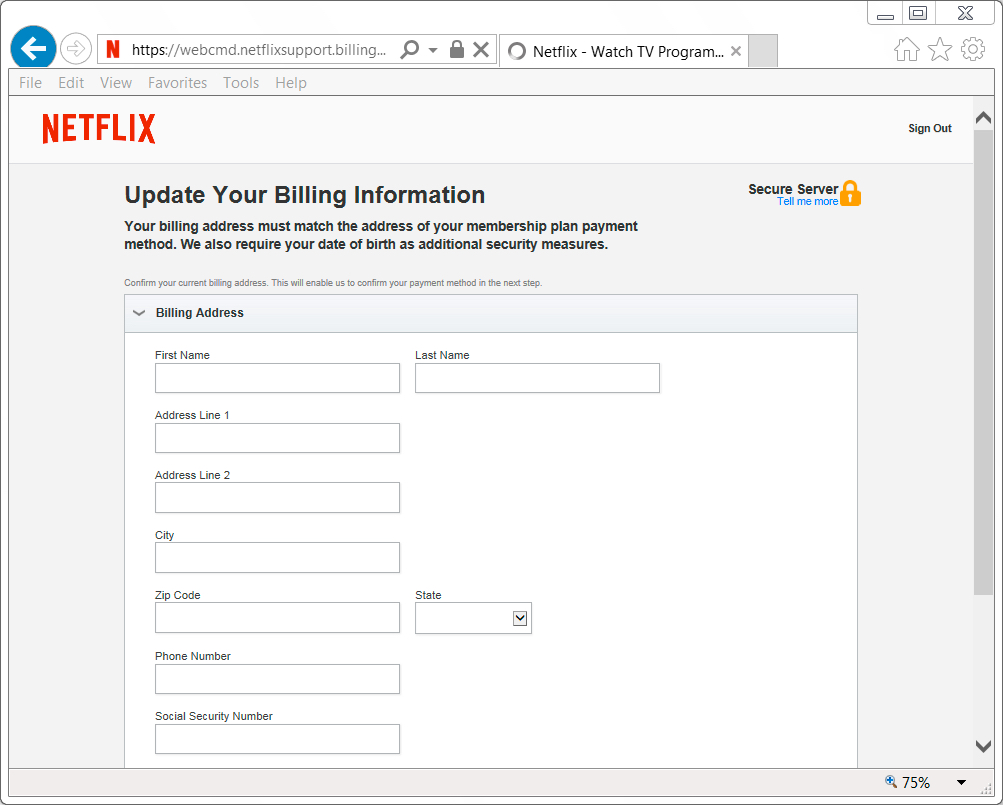The height and width of the screenshot is (805, 1003).
Task: Focus the First Name input field
Action: [277, 378]
